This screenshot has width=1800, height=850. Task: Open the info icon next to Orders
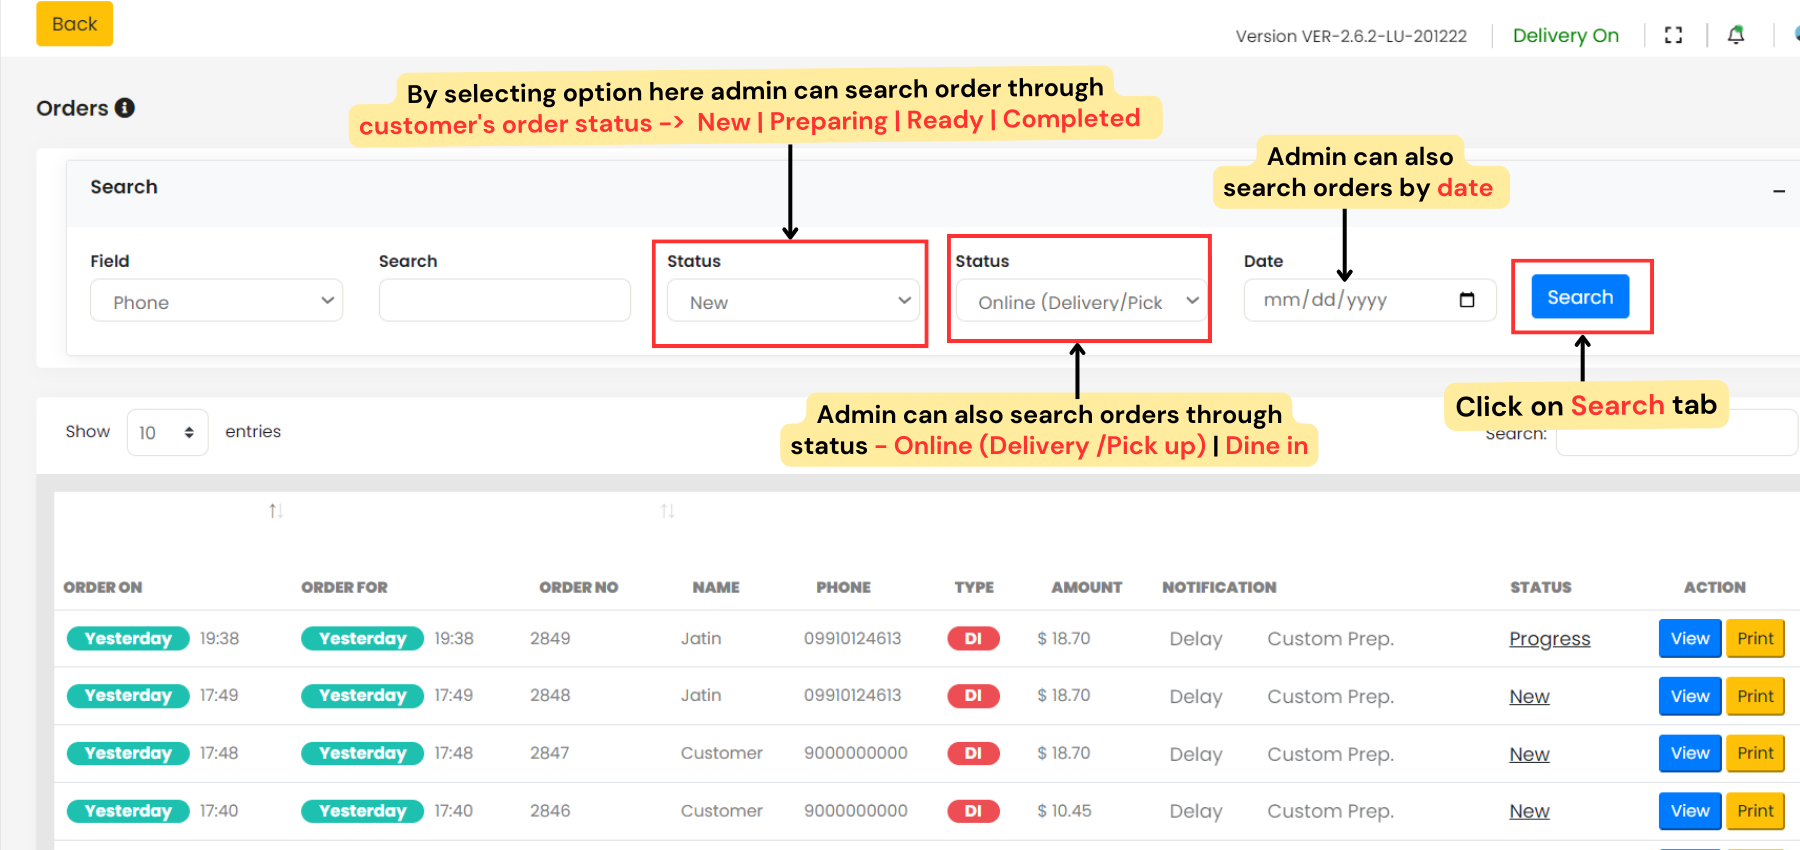coord(125,108)
